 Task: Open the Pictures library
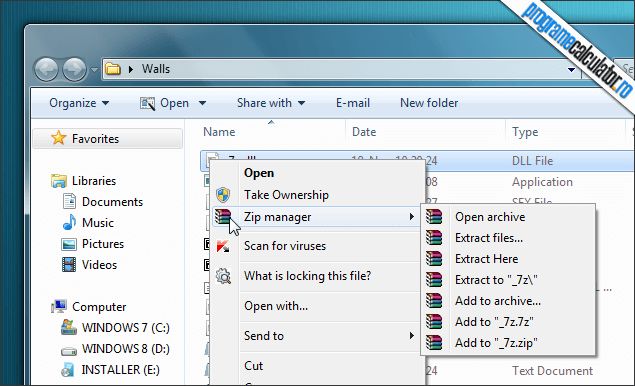(103, 244)
